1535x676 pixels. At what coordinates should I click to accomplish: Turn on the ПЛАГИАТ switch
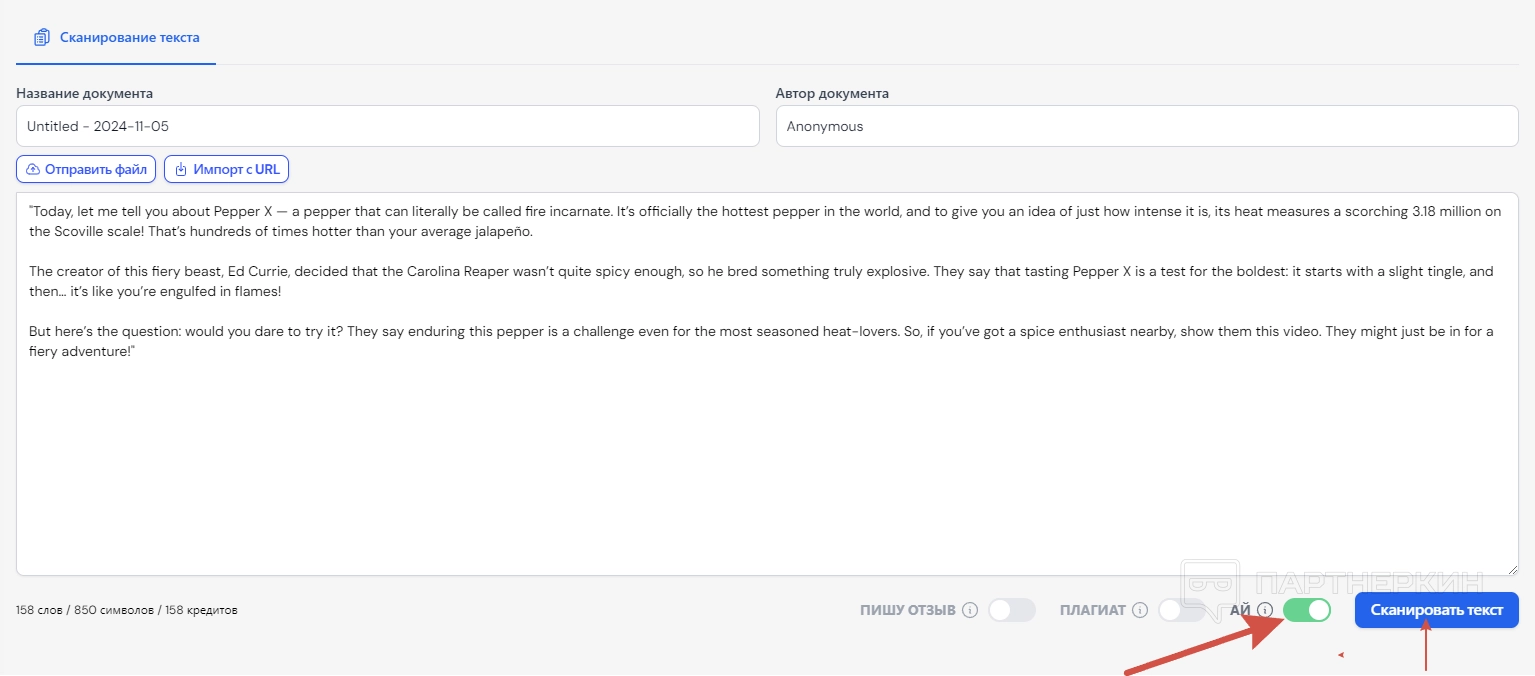pos(1180,610)
